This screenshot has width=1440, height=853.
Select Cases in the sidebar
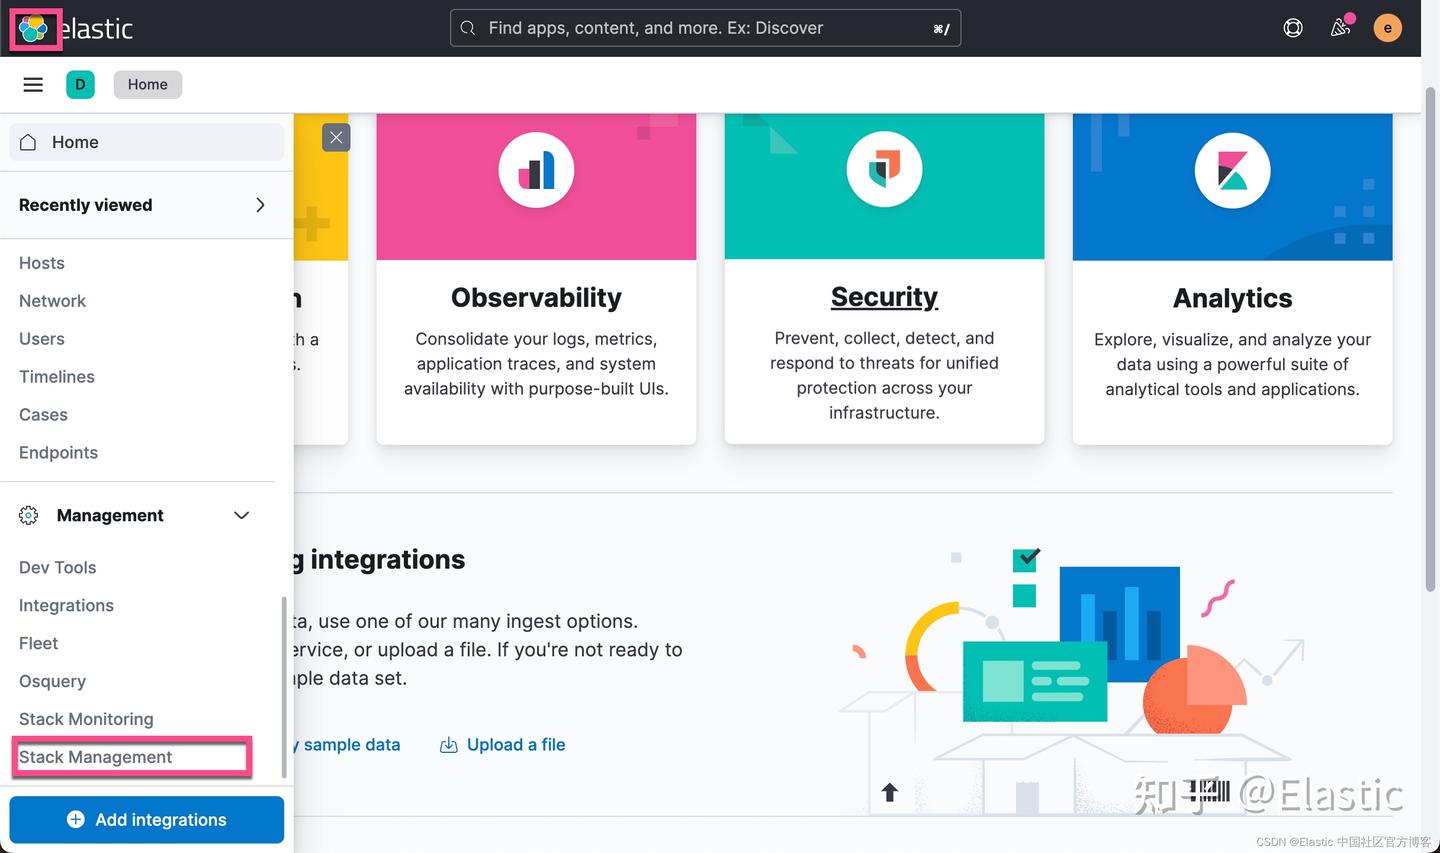[x=43, y=414]
